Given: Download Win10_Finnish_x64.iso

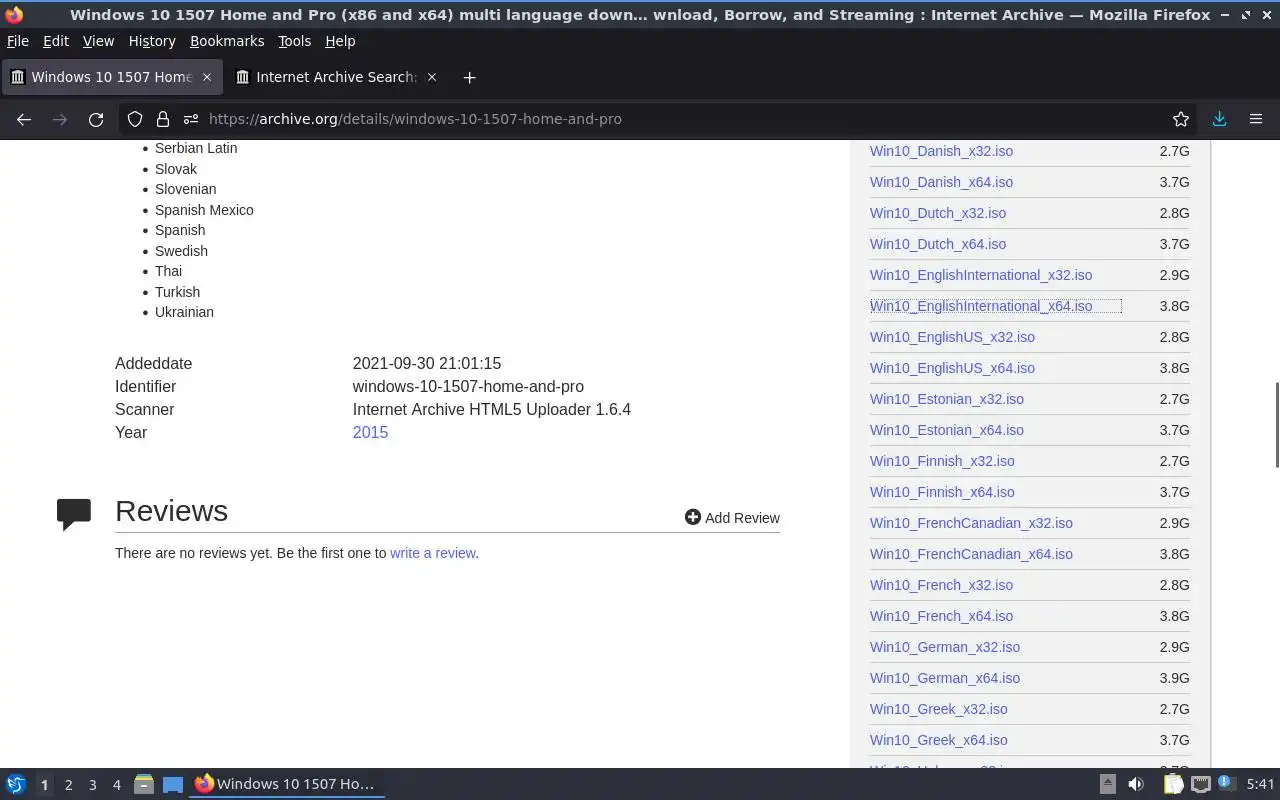Looking at the screenshot, I should click(942, 492).
